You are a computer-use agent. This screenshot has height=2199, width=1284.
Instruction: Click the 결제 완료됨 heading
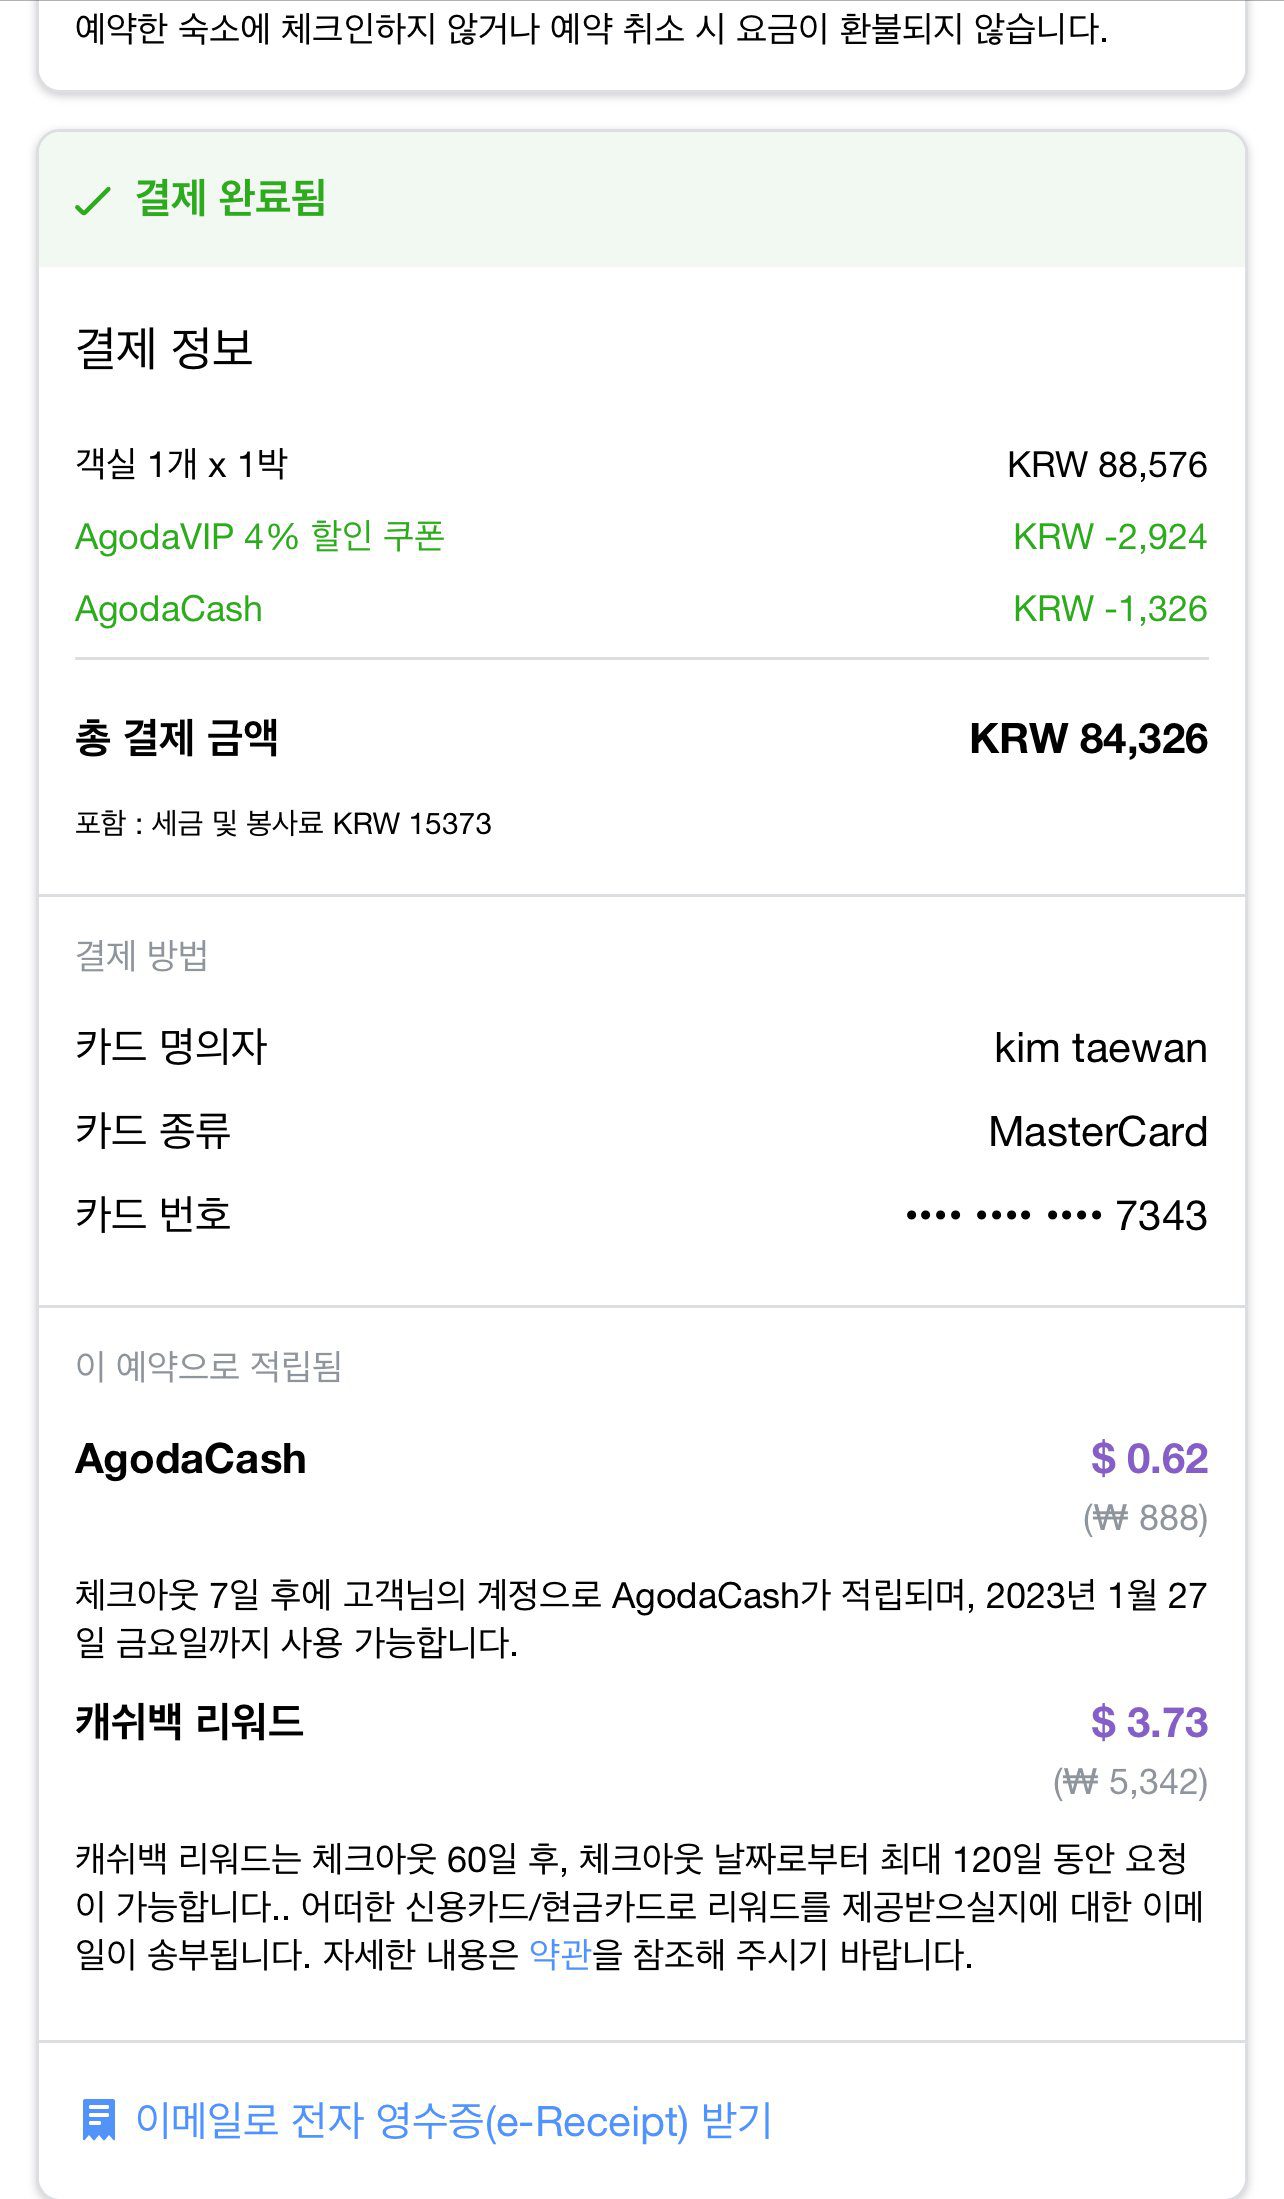tap(230, 197)
